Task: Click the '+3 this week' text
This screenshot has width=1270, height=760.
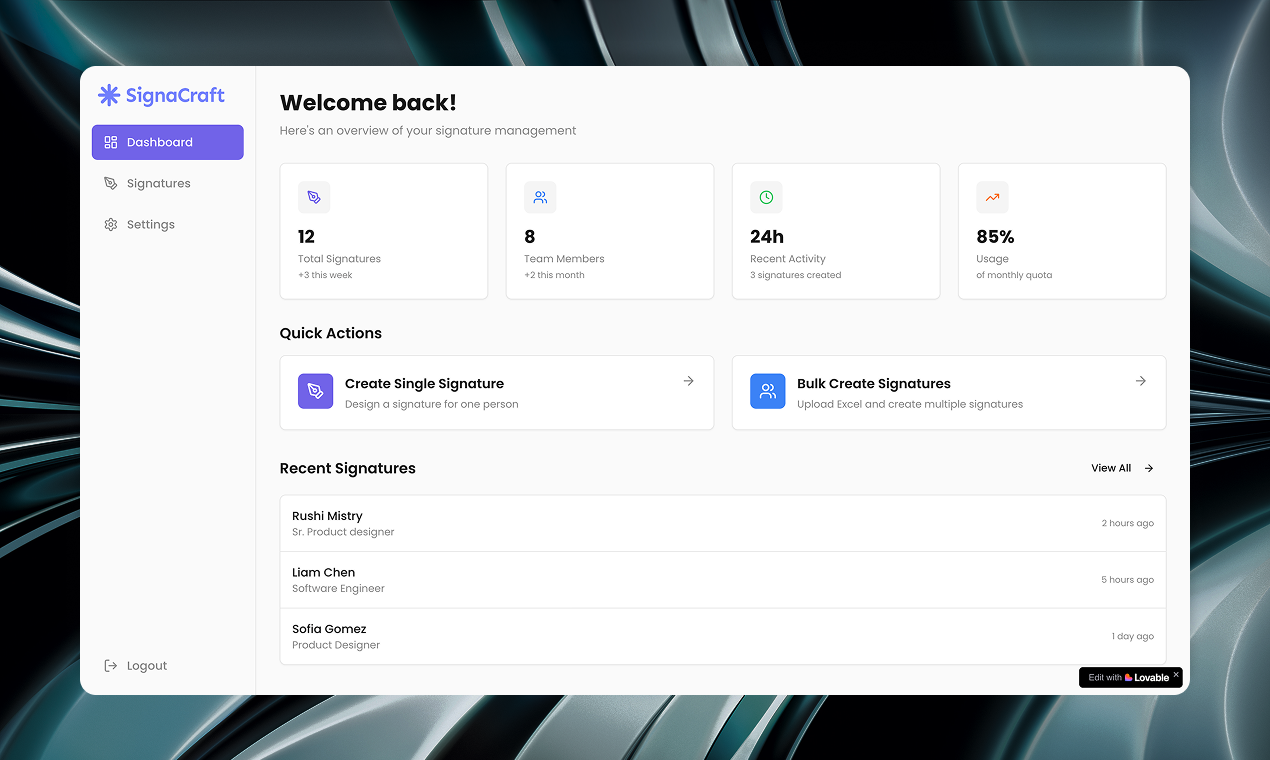Action: 325,275
